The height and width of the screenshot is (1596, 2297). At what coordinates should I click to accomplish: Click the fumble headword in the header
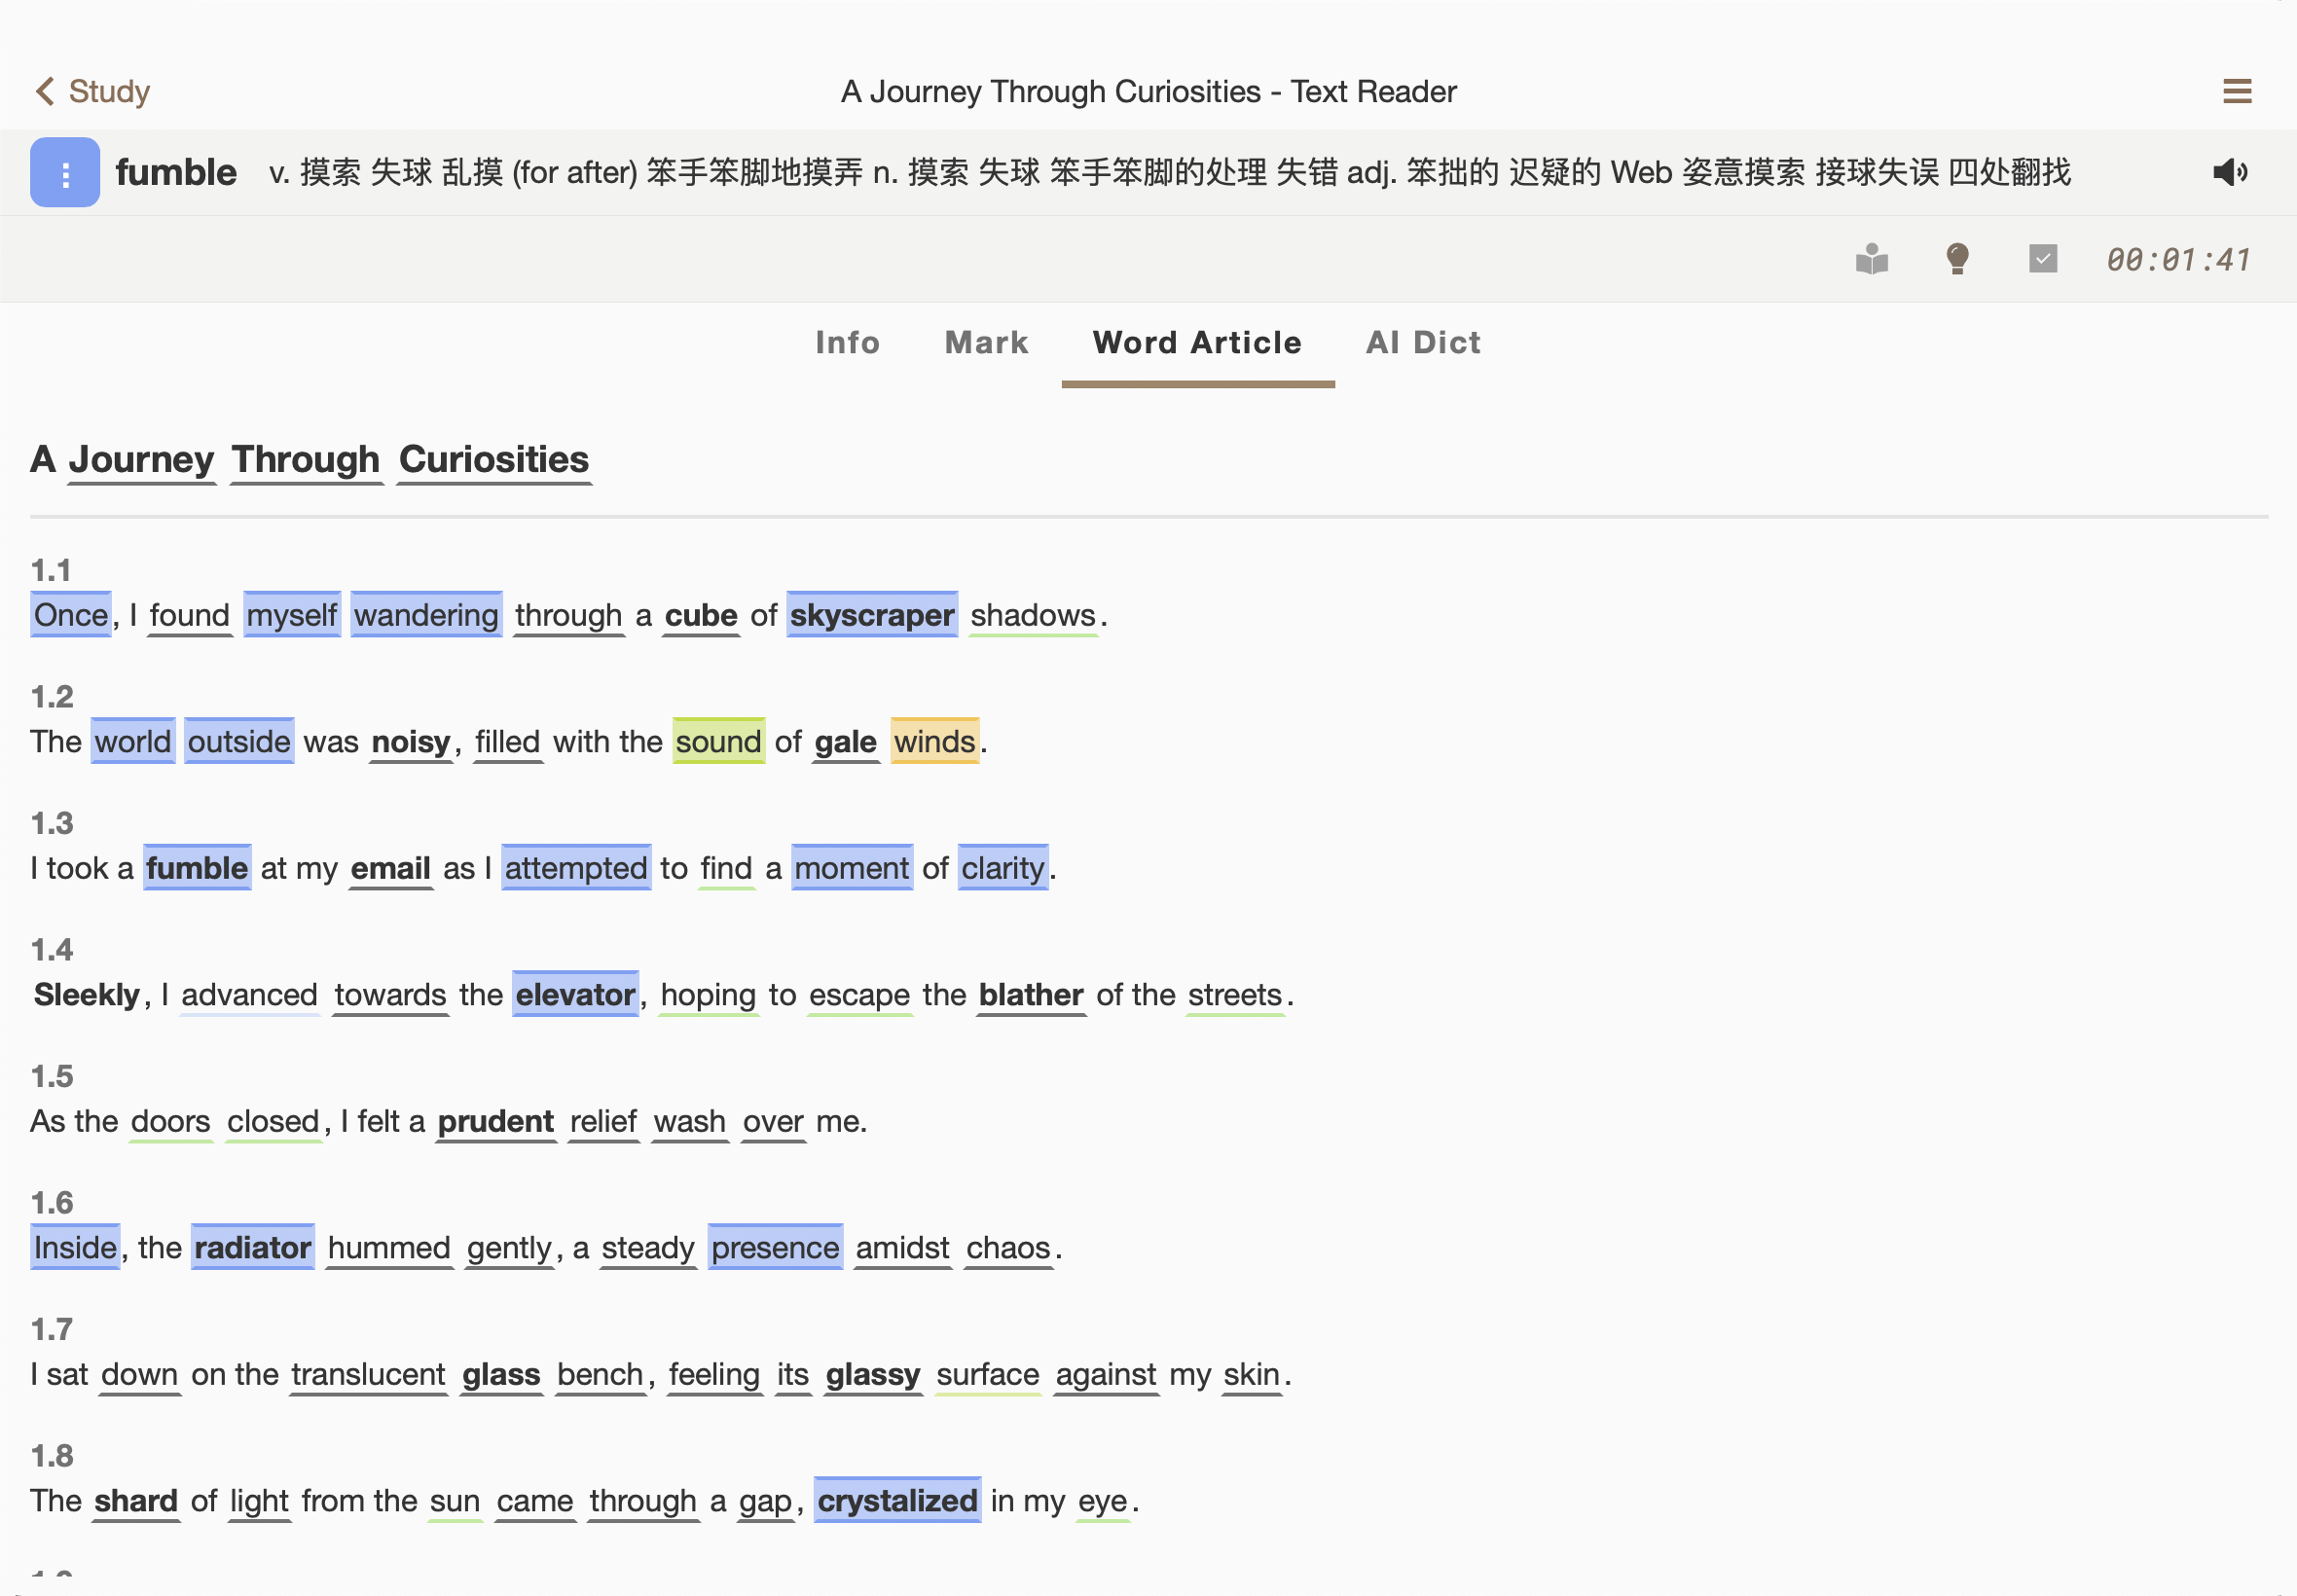click(176, 172)
